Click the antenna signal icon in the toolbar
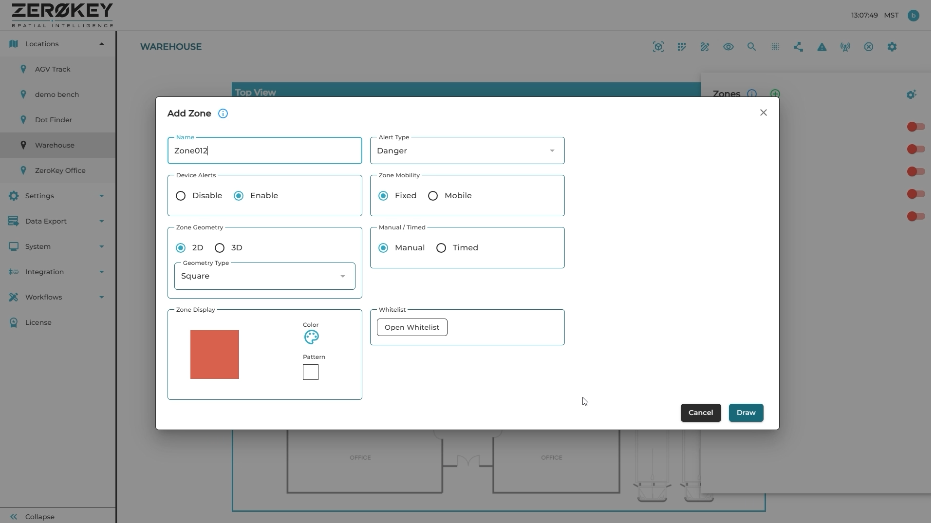This screenshot has height=523, width=931. click(845, 47)
